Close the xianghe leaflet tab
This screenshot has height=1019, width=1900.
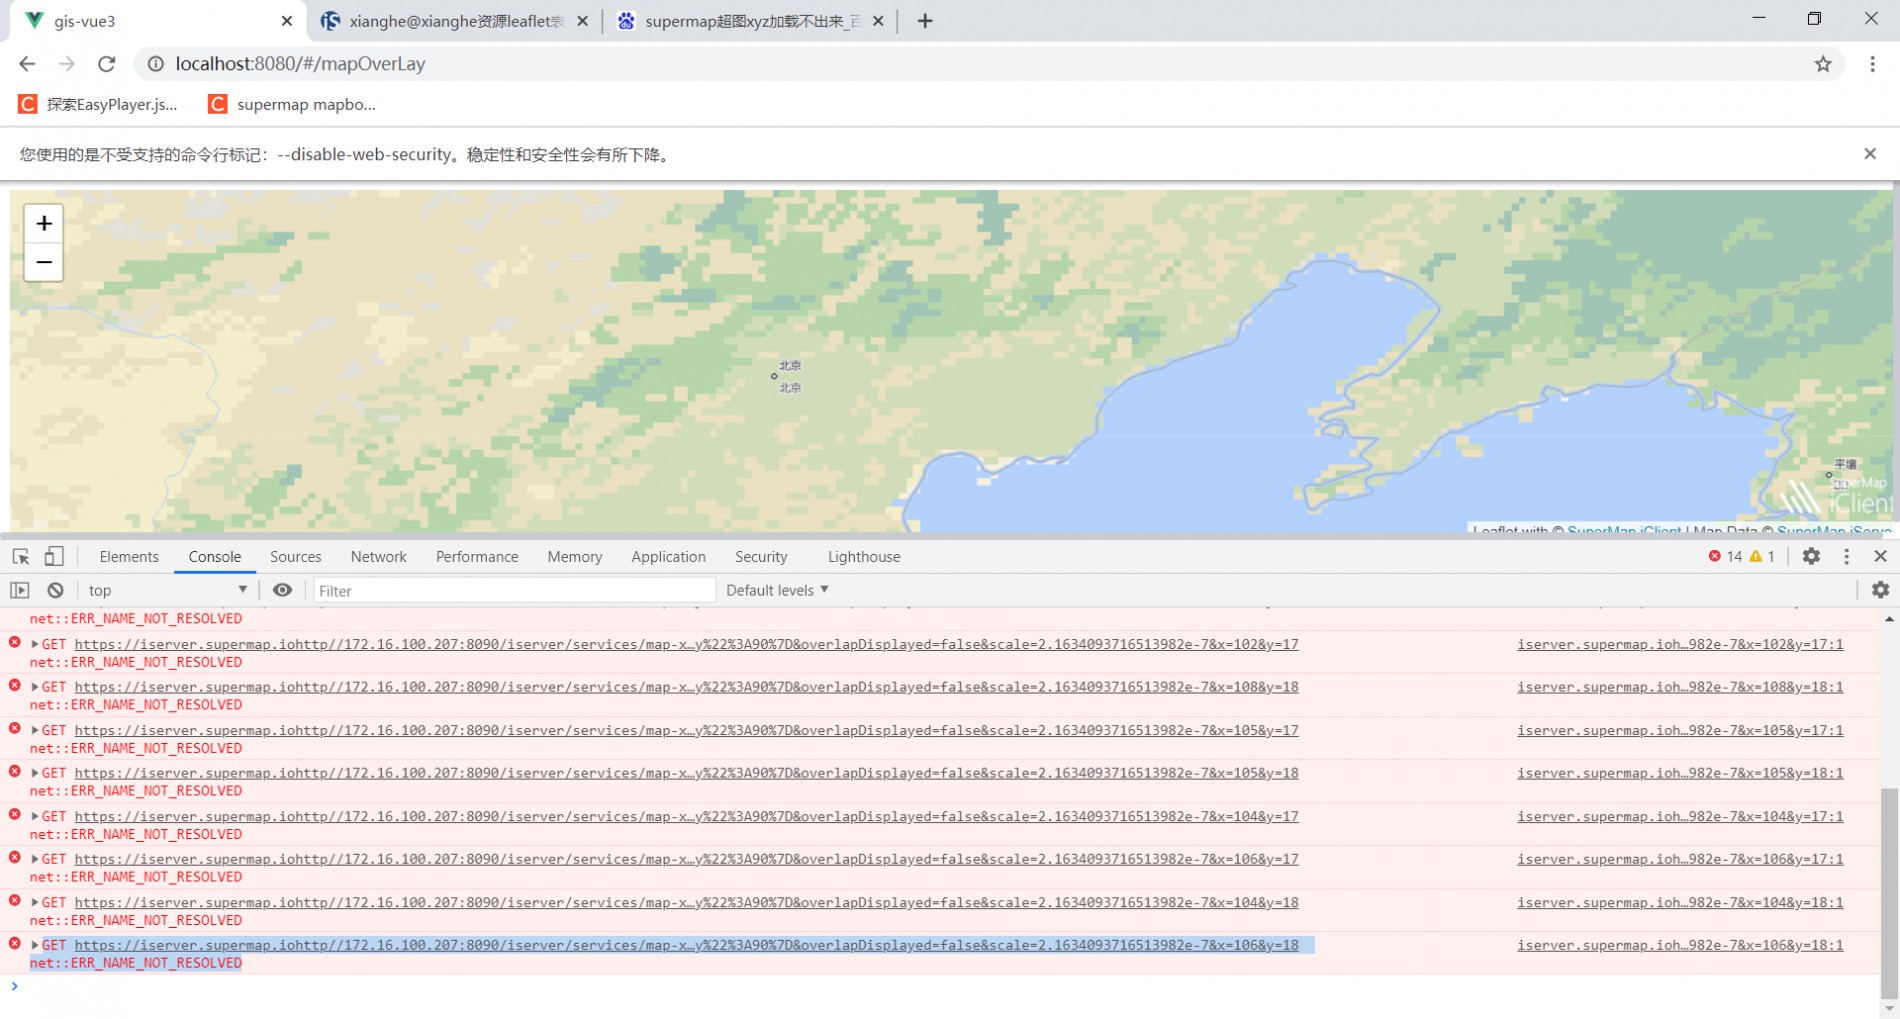click(x=582, y=21)
